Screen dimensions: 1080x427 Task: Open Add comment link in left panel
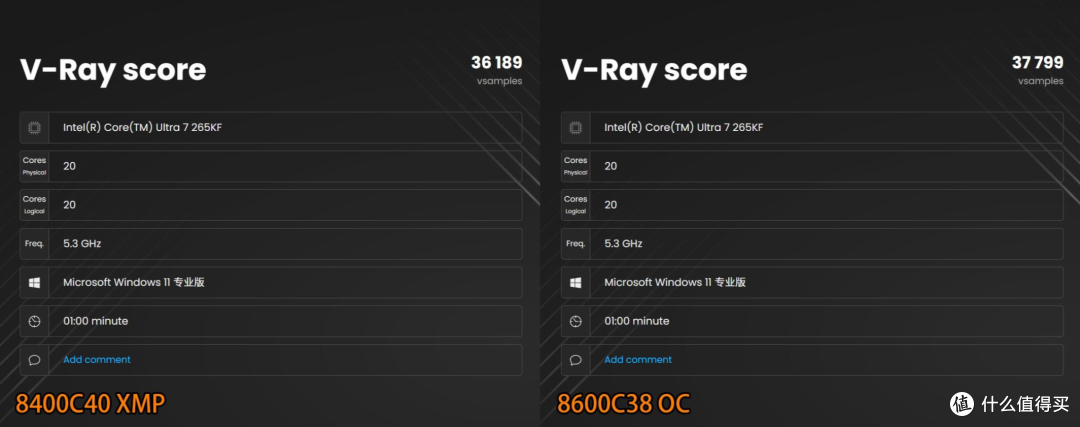[x=97, y=360]
